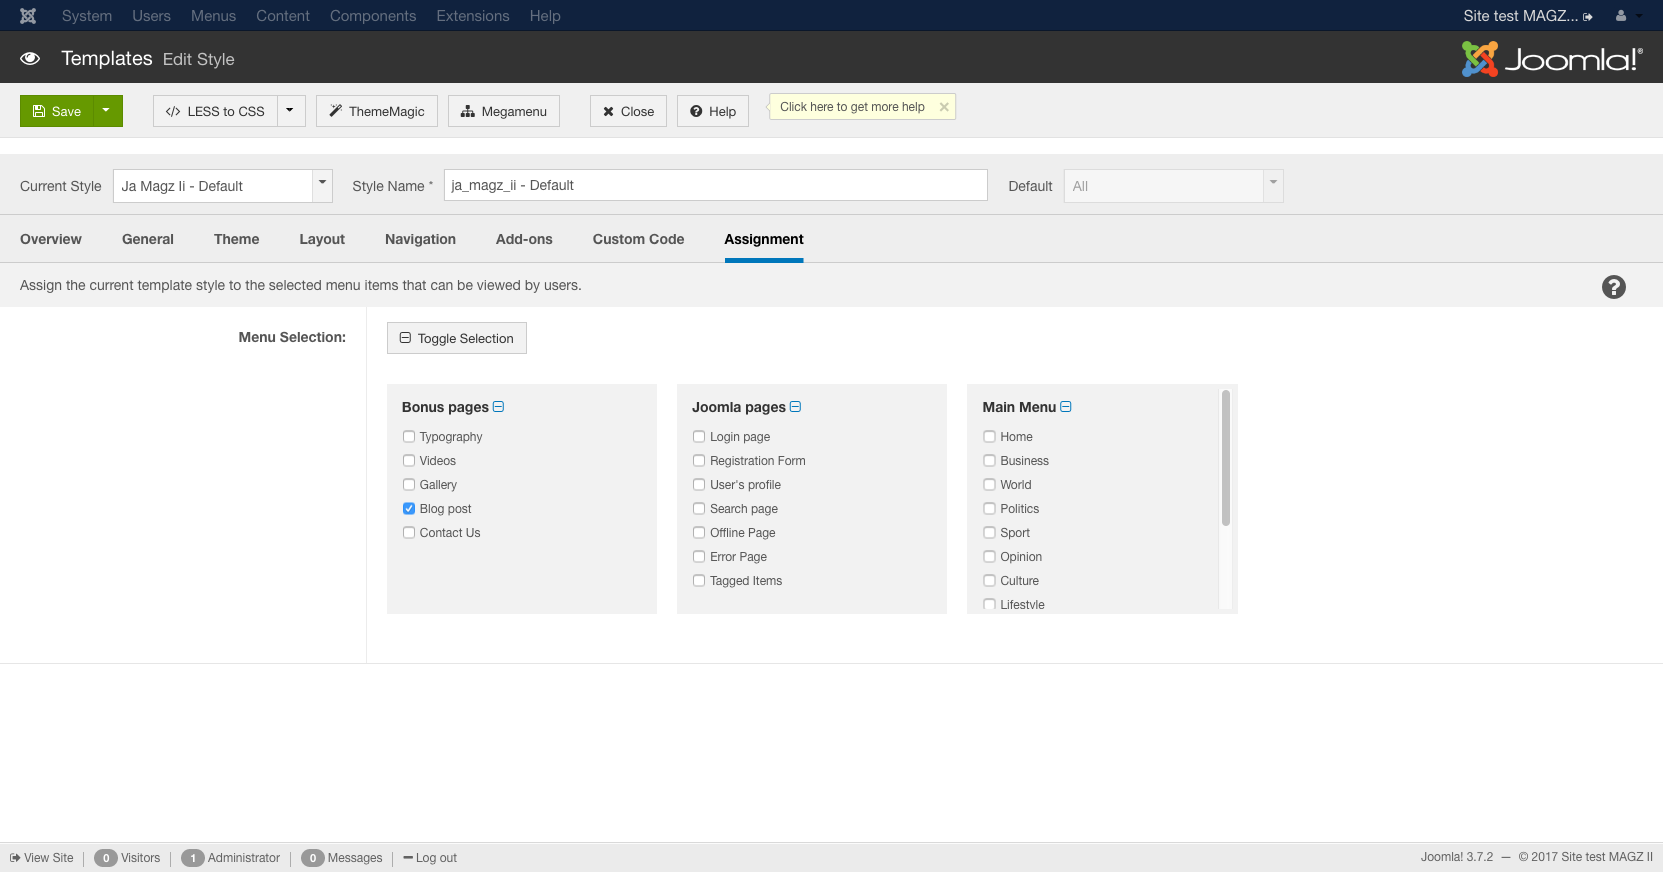Click the green Save button
Screen dimensions: 1663x872
[57, 111]
